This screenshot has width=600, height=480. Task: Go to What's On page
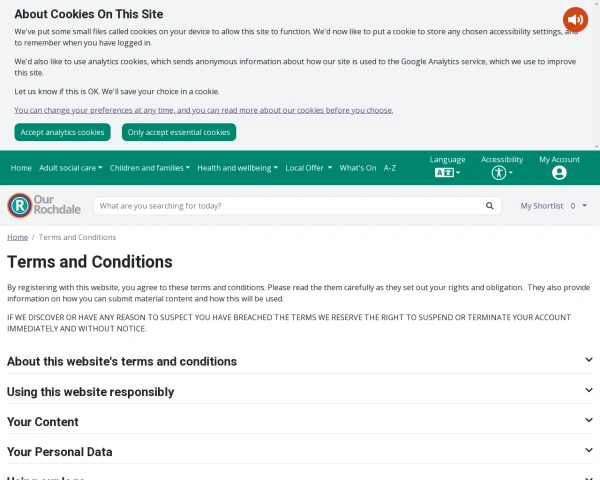point(358,168)
